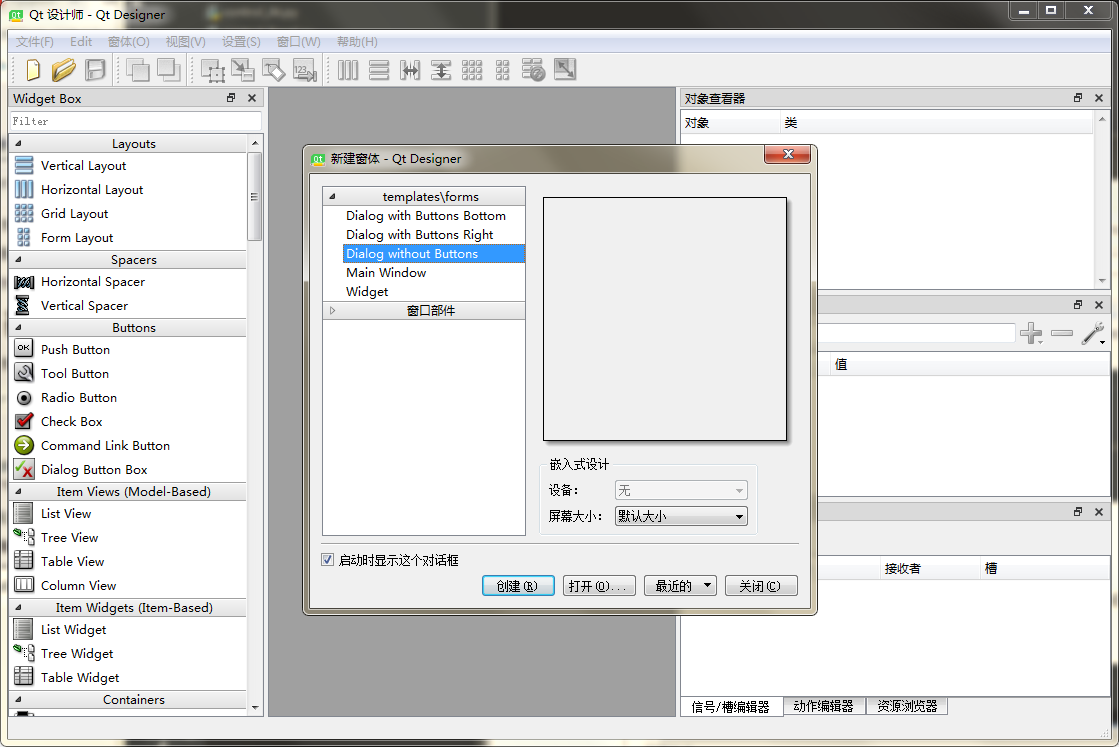Viewport: 1119px width, 747px height.
Task: Pick Push Button icon in Widget Box
Action: [x=24, y=349]
